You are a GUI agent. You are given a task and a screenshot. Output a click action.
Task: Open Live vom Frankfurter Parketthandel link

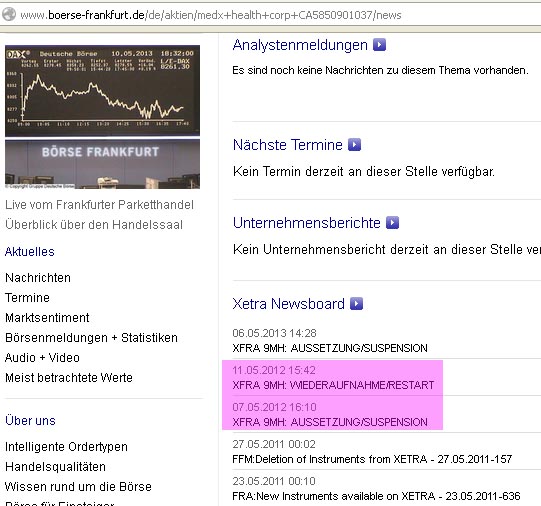point(99,205)
